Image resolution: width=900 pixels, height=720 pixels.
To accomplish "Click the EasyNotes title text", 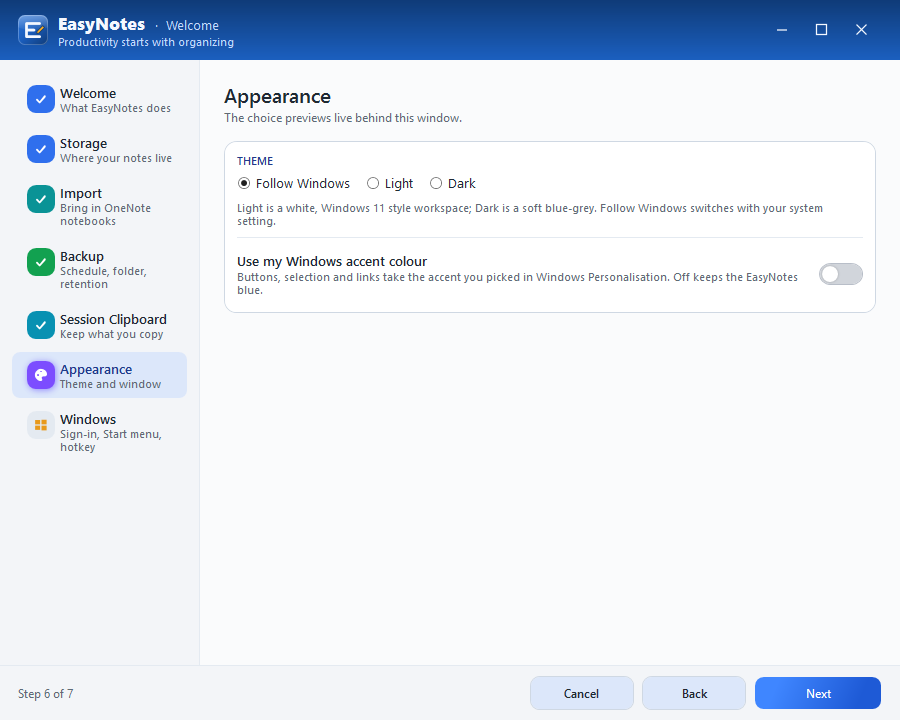I will (x=102, y=24).
